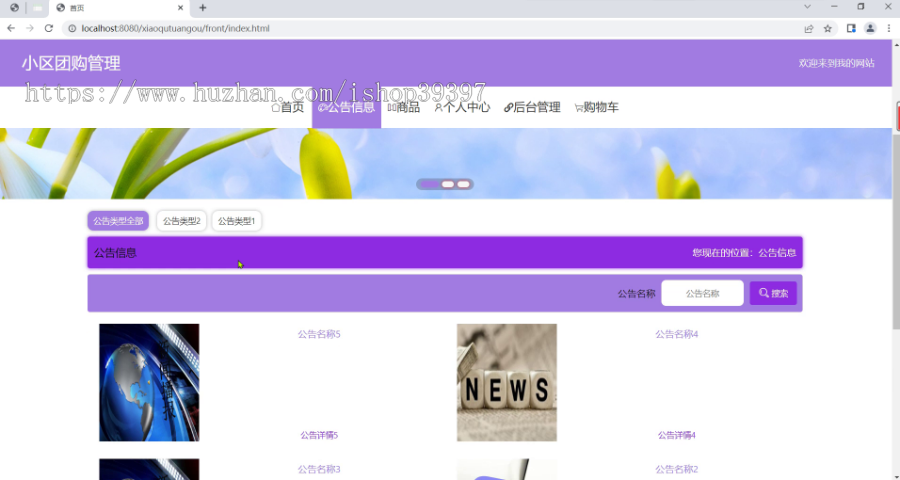Image resolution: width=900 pixels, height=480 pixels.
Task: Click the 搜索 button
Action: [773, 293]
